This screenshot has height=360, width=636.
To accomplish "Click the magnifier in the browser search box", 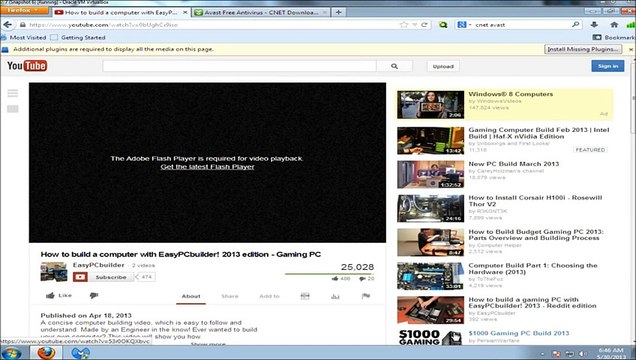I will click(x=576, y=25).
